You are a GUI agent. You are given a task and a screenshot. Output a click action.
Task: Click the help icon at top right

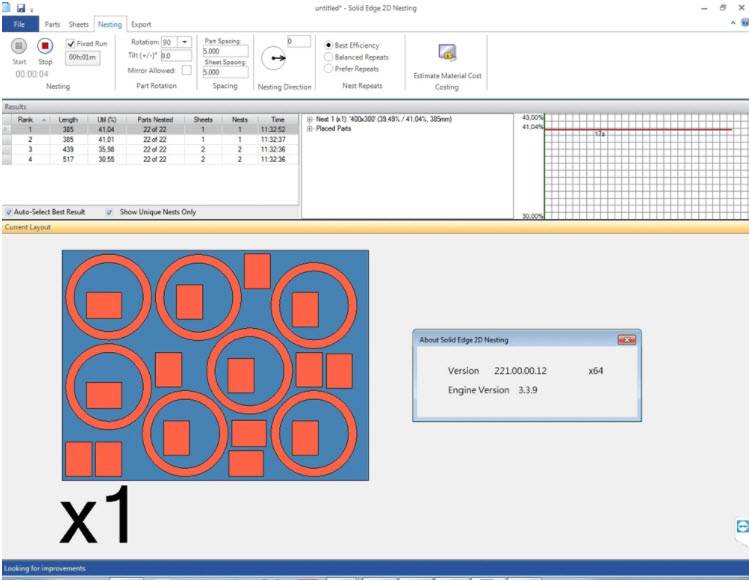coord(743,23)
